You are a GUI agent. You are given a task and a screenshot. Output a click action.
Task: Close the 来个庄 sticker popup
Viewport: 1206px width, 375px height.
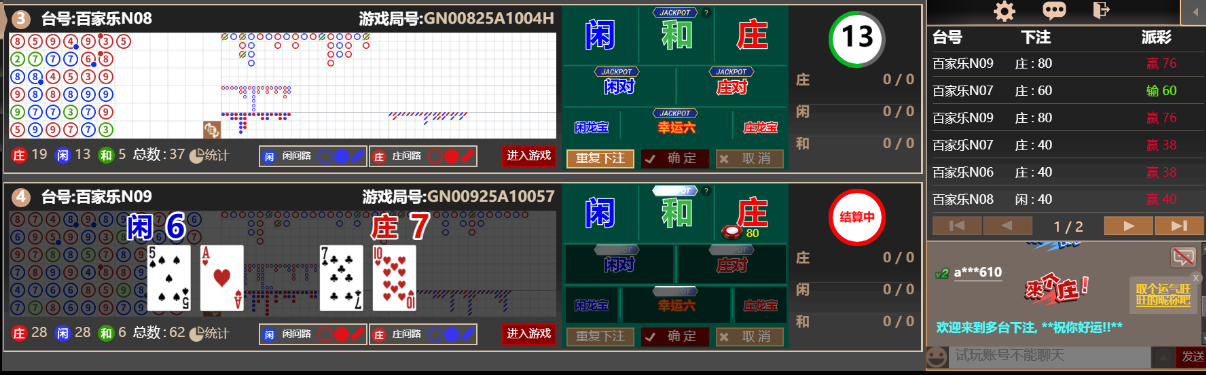click(1195, 277)
